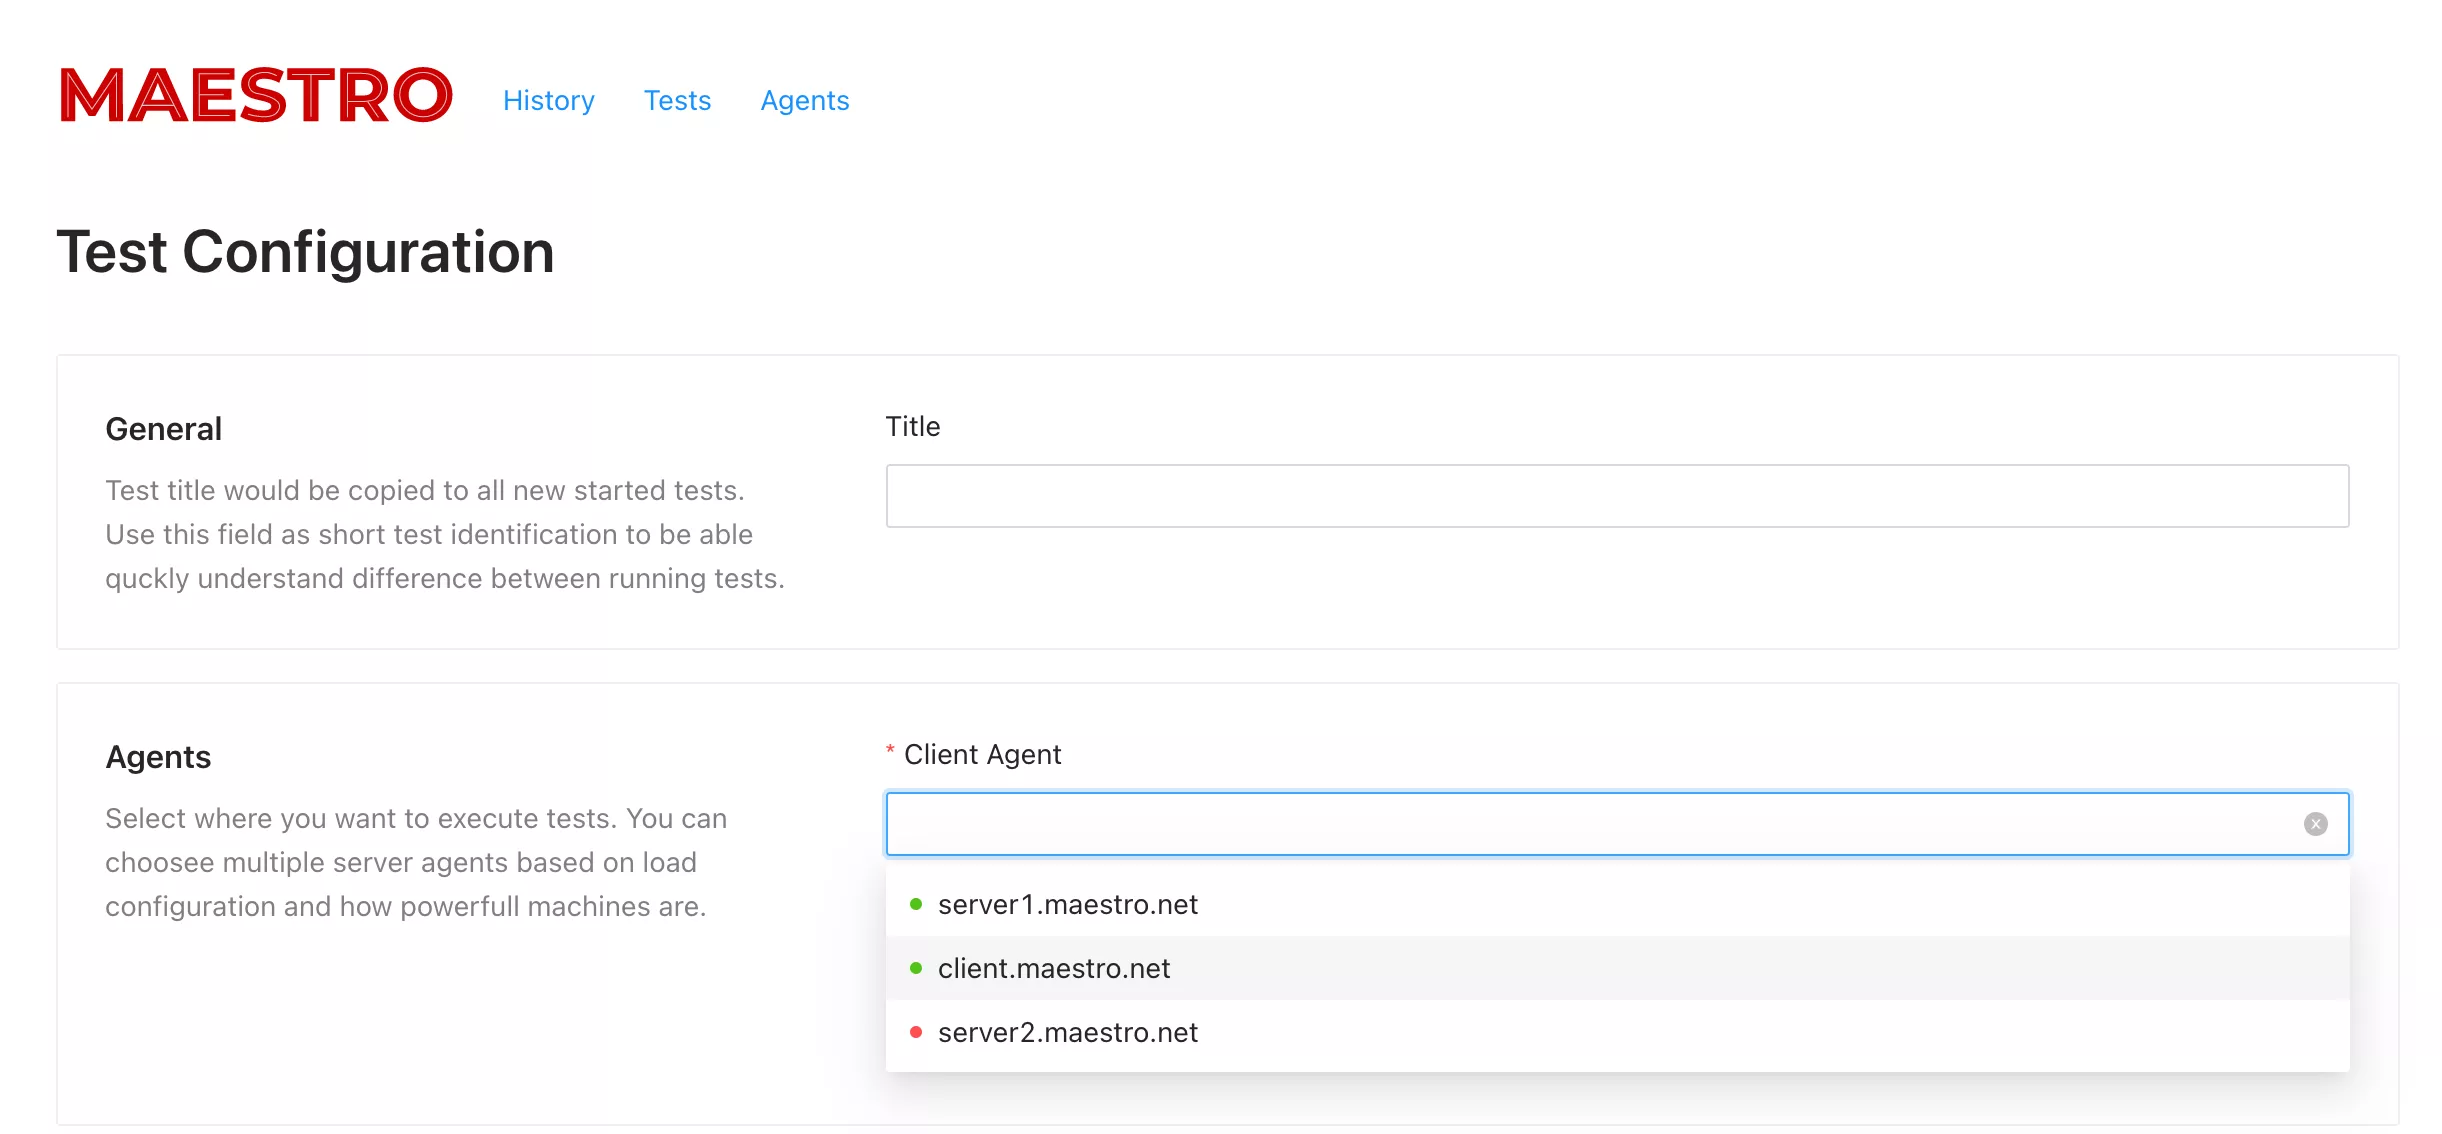Clear the Client Agent selection
The width and height of the screenshot is (2442, 1134).
[2315, 824]
